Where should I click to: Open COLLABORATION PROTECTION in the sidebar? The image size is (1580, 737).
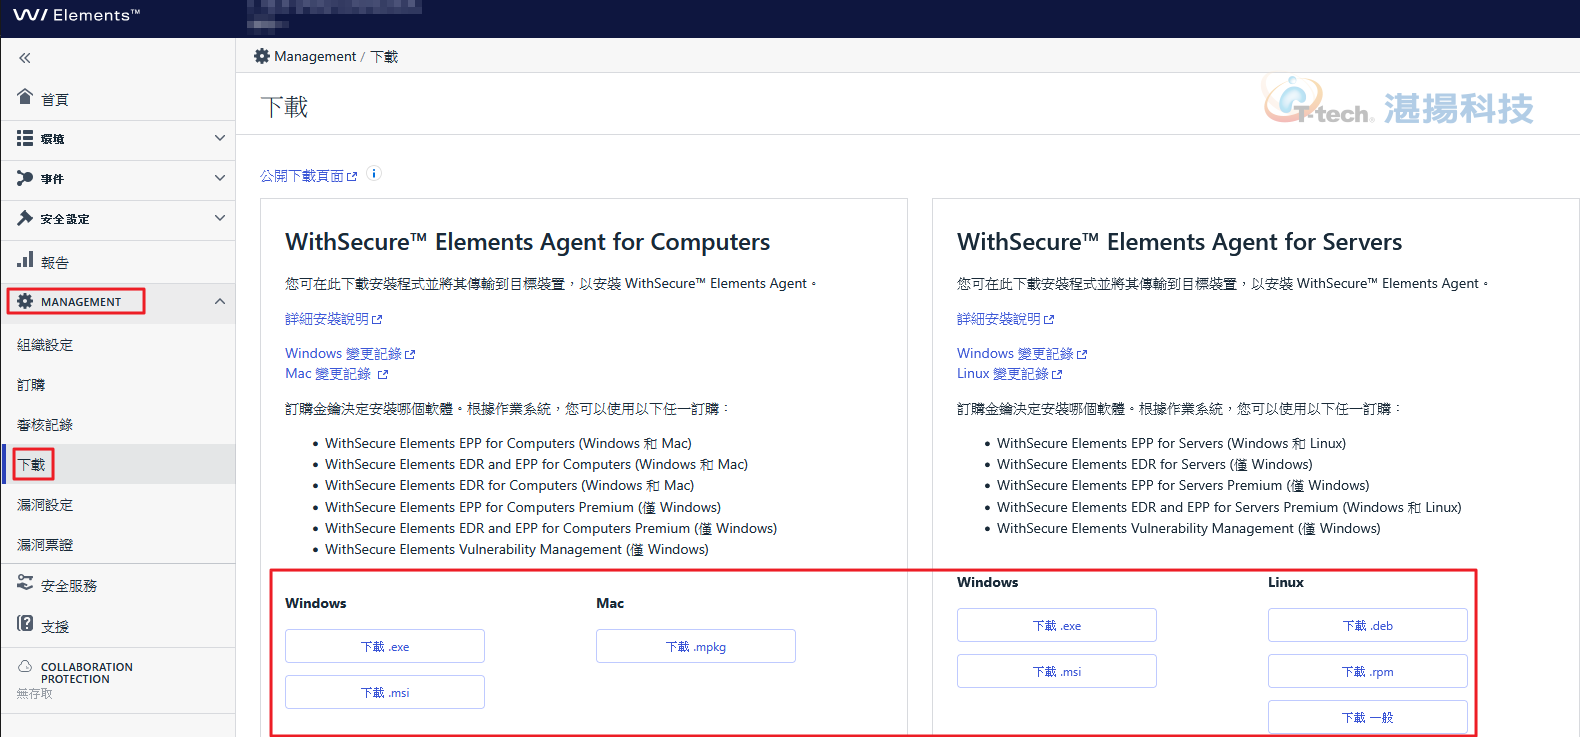click(87, 673)
